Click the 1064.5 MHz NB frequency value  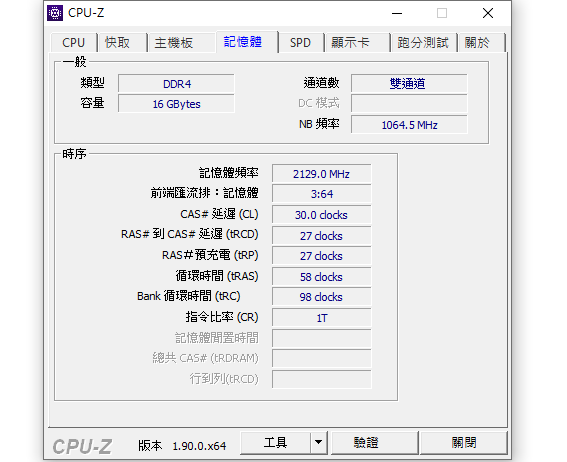click(x=409, y=125)
